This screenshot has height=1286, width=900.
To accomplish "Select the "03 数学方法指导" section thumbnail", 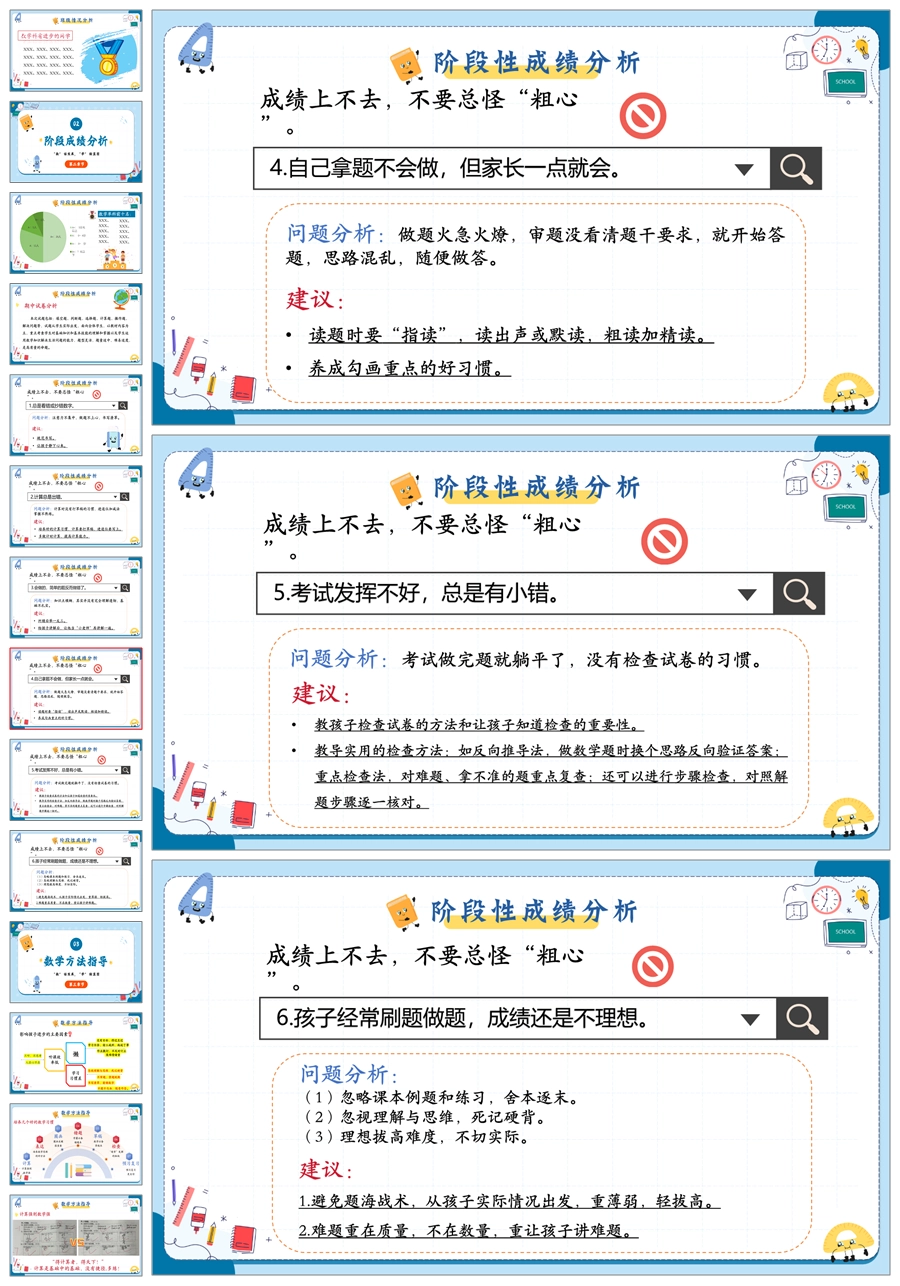I will (x=76, y=961).
